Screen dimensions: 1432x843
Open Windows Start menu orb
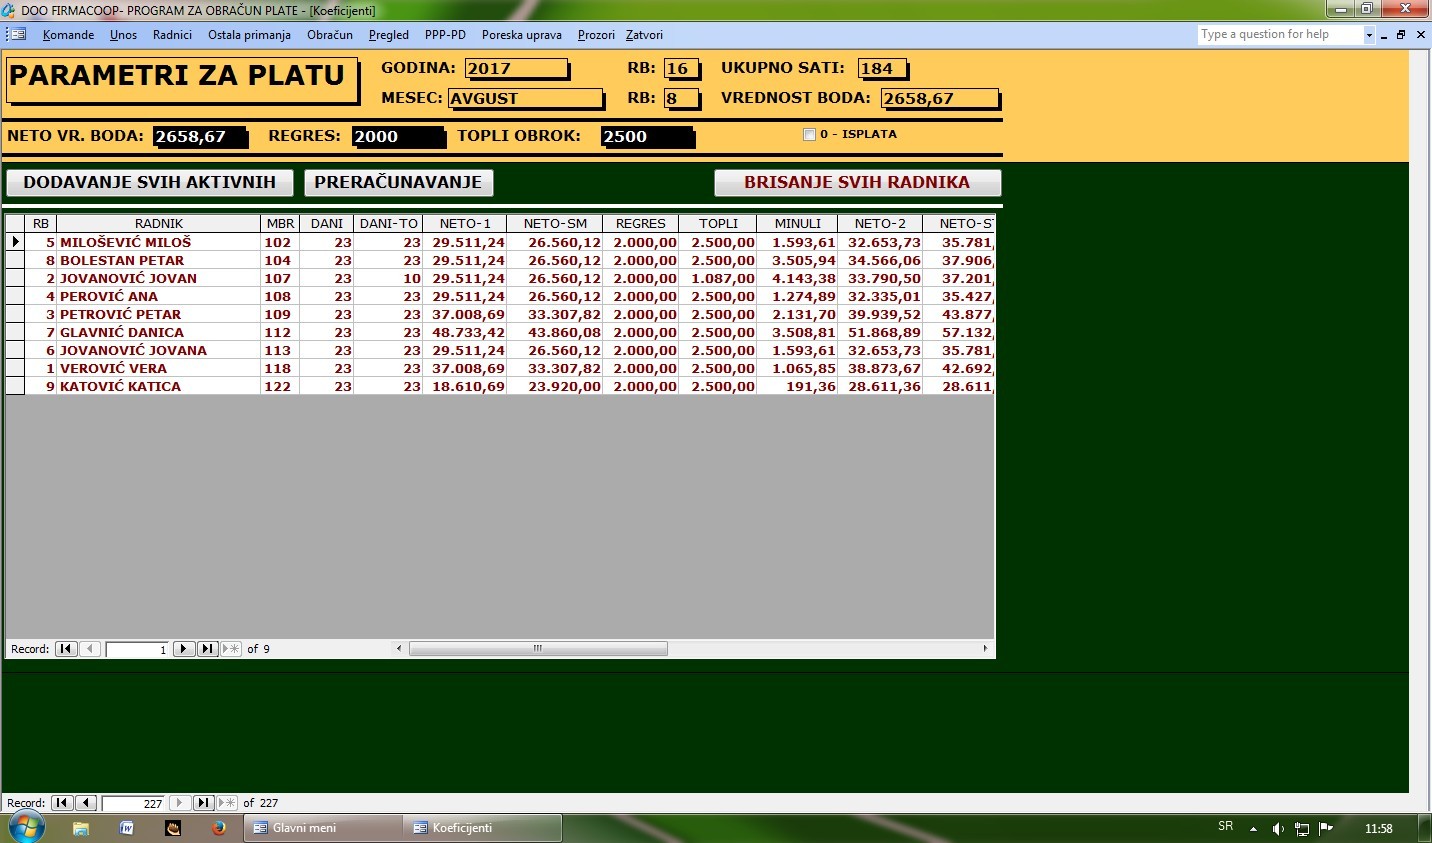[27, 828]
